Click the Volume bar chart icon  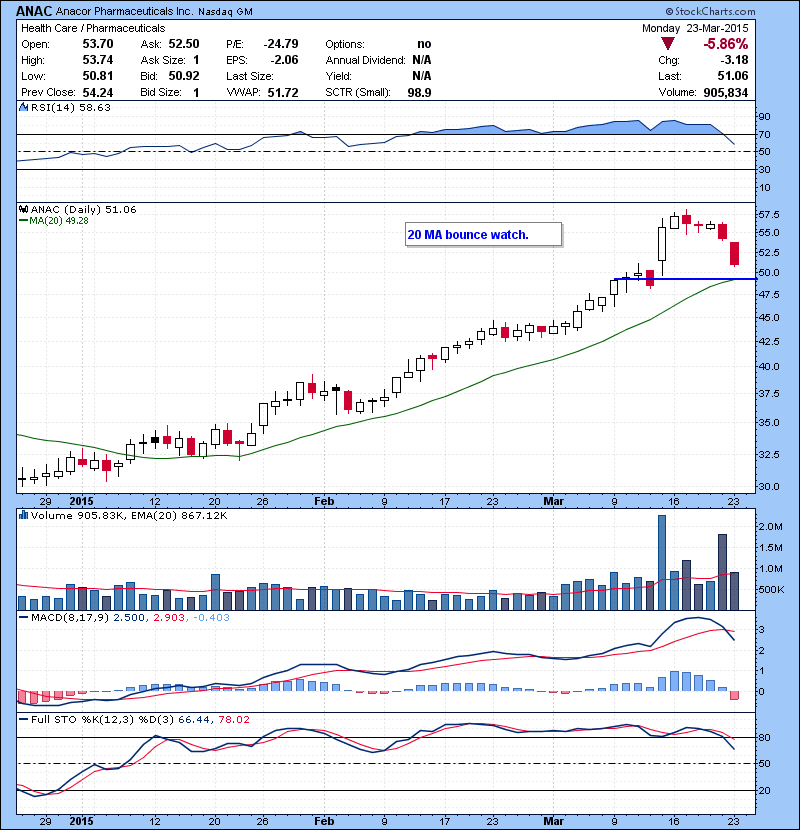[x=23, y=515]
